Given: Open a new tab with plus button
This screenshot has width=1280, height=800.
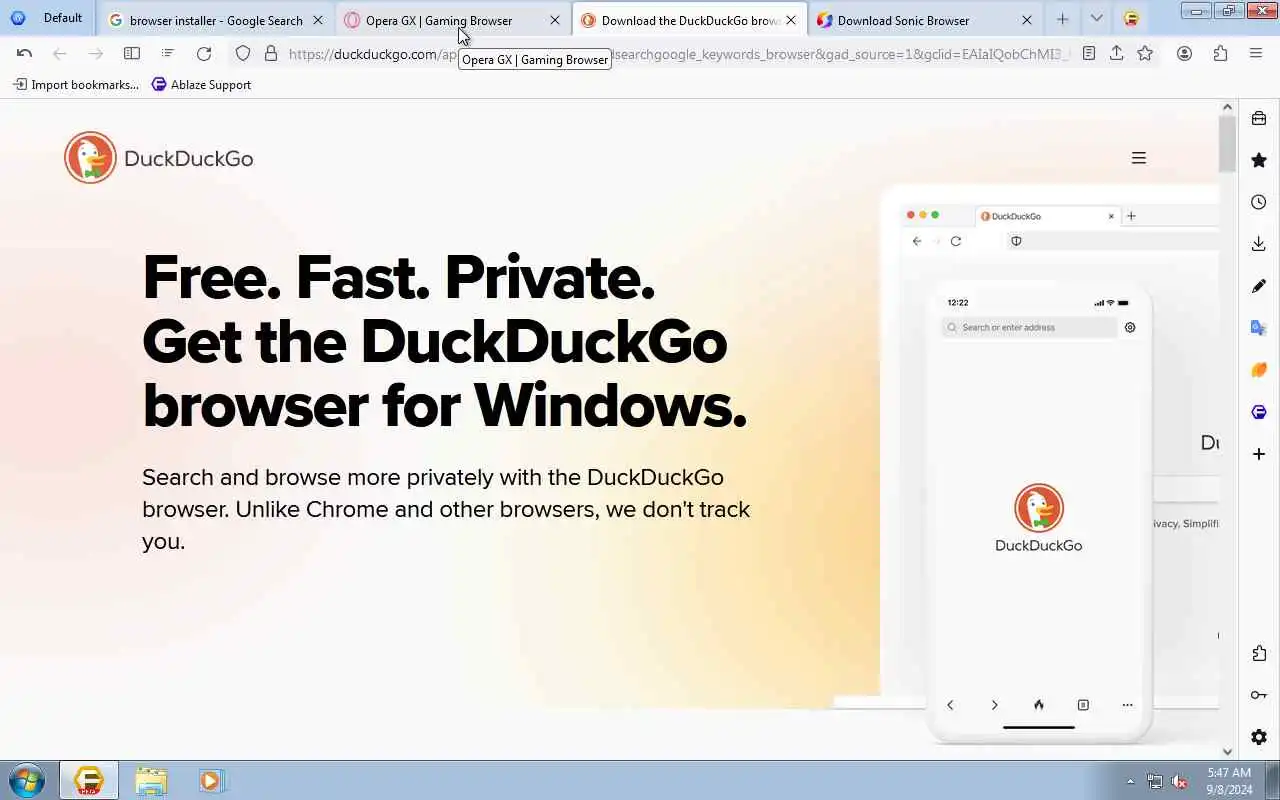Looking at the screenshot, I should (1063, 19).
